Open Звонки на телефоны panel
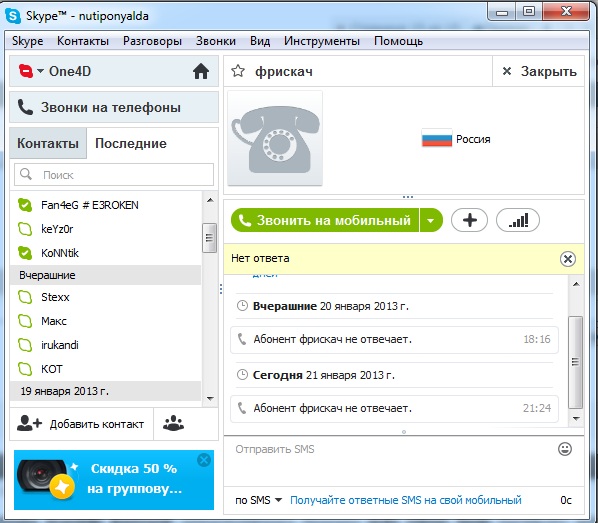Image resolution: width=598 pixels, height=523 pixels. tap(114, 107)
